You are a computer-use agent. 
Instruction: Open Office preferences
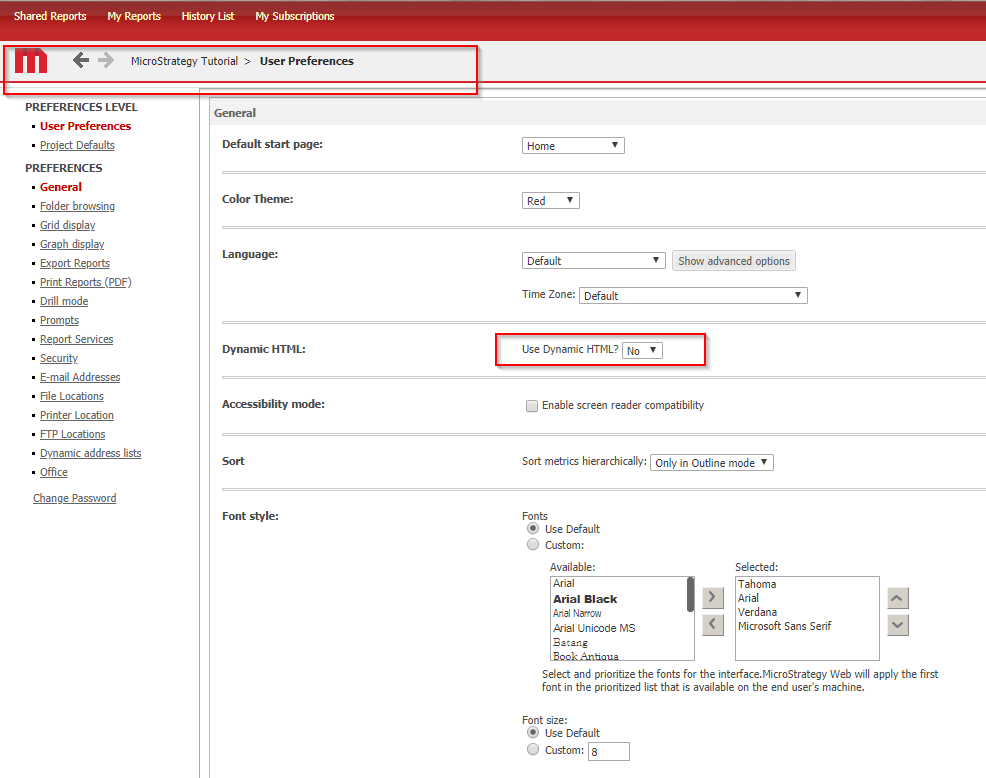(x=53, y=472)
